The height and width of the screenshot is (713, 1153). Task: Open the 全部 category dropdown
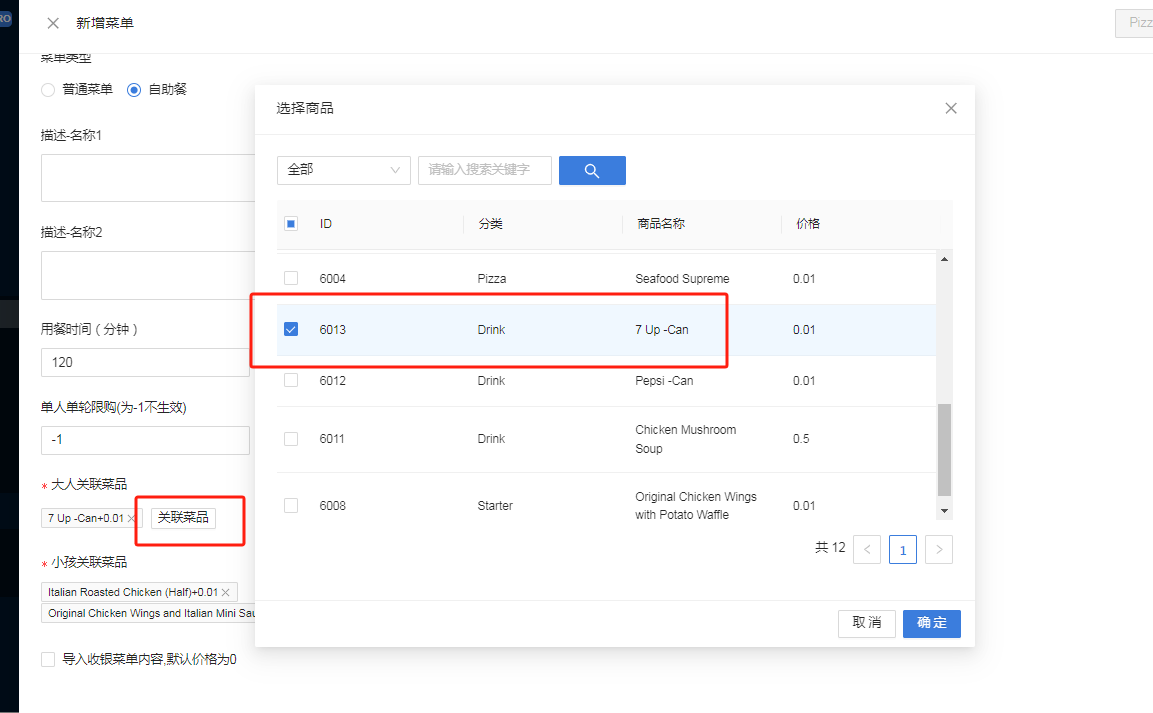(x=343, y=171)
